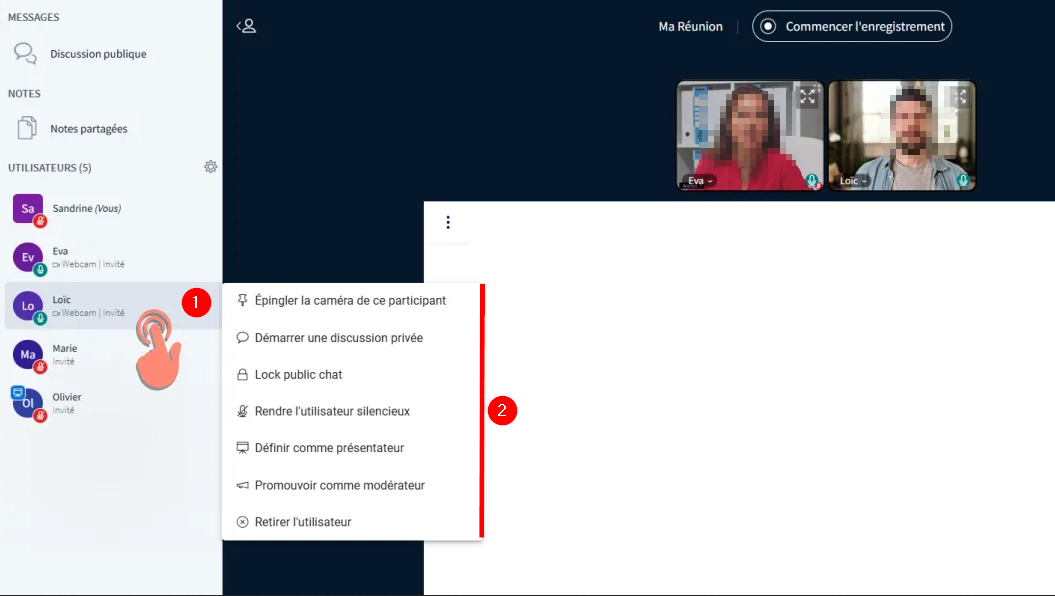This screenshot has height=596, width=1055.
Task: Open the three-dot presentation options menu
Action: pos(448,222)
